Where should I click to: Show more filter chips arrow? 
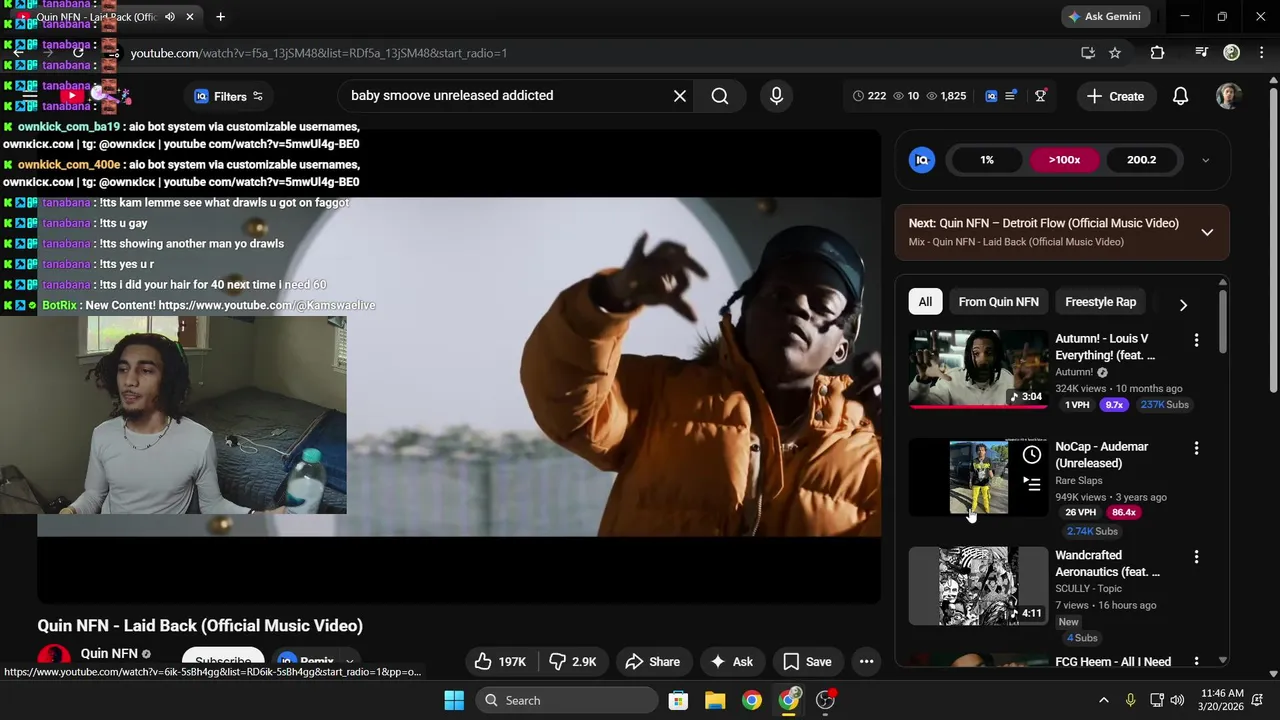coord(1183,304)
